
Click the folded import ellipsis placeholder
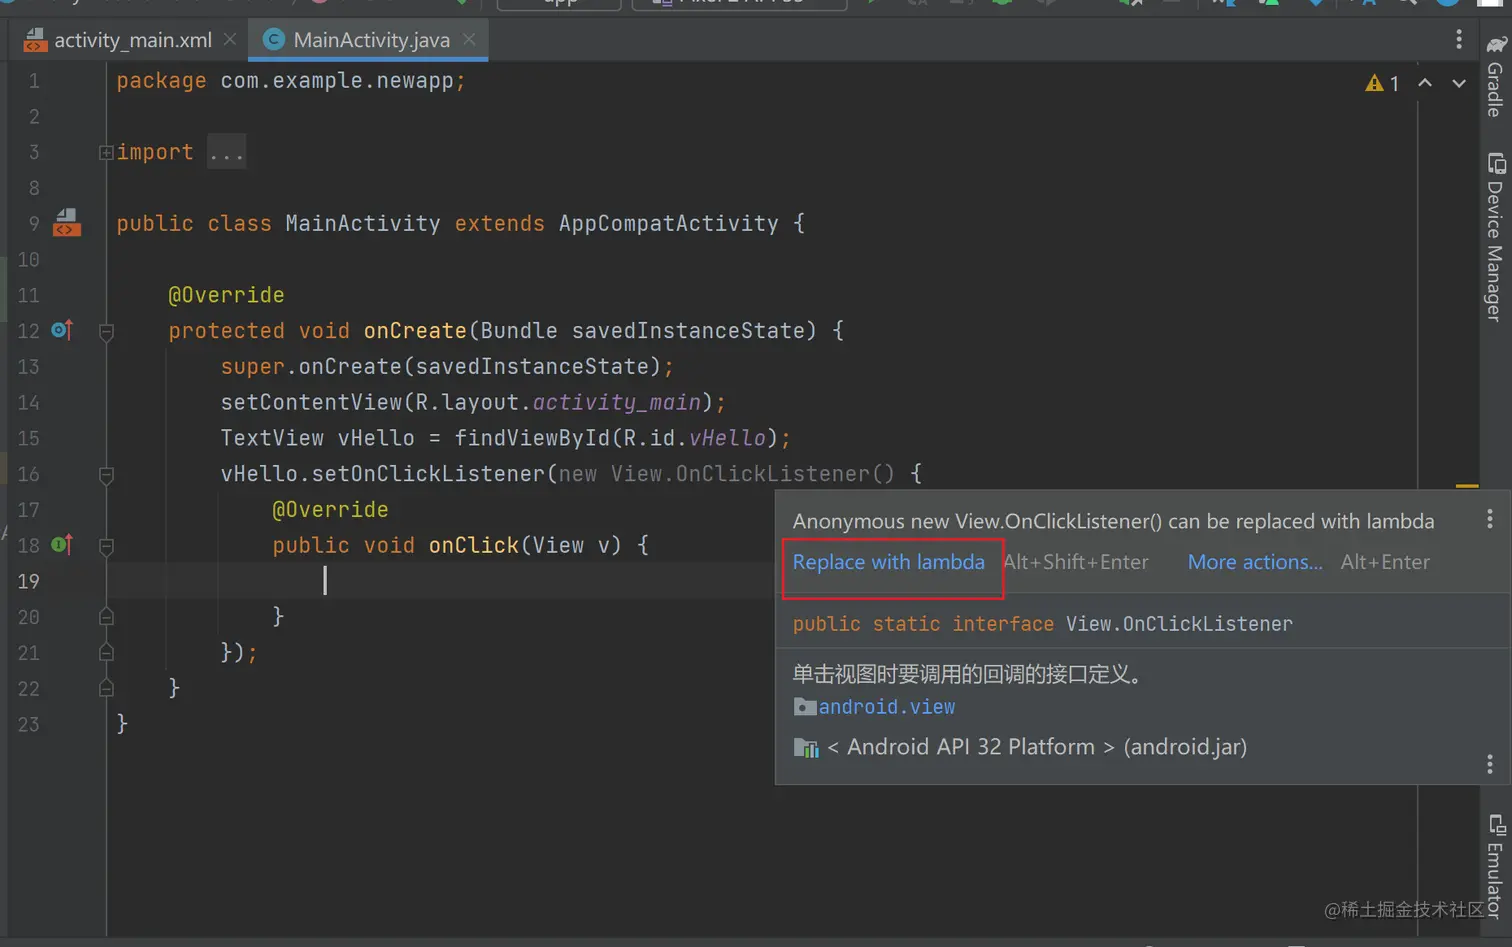coord(227,153)
